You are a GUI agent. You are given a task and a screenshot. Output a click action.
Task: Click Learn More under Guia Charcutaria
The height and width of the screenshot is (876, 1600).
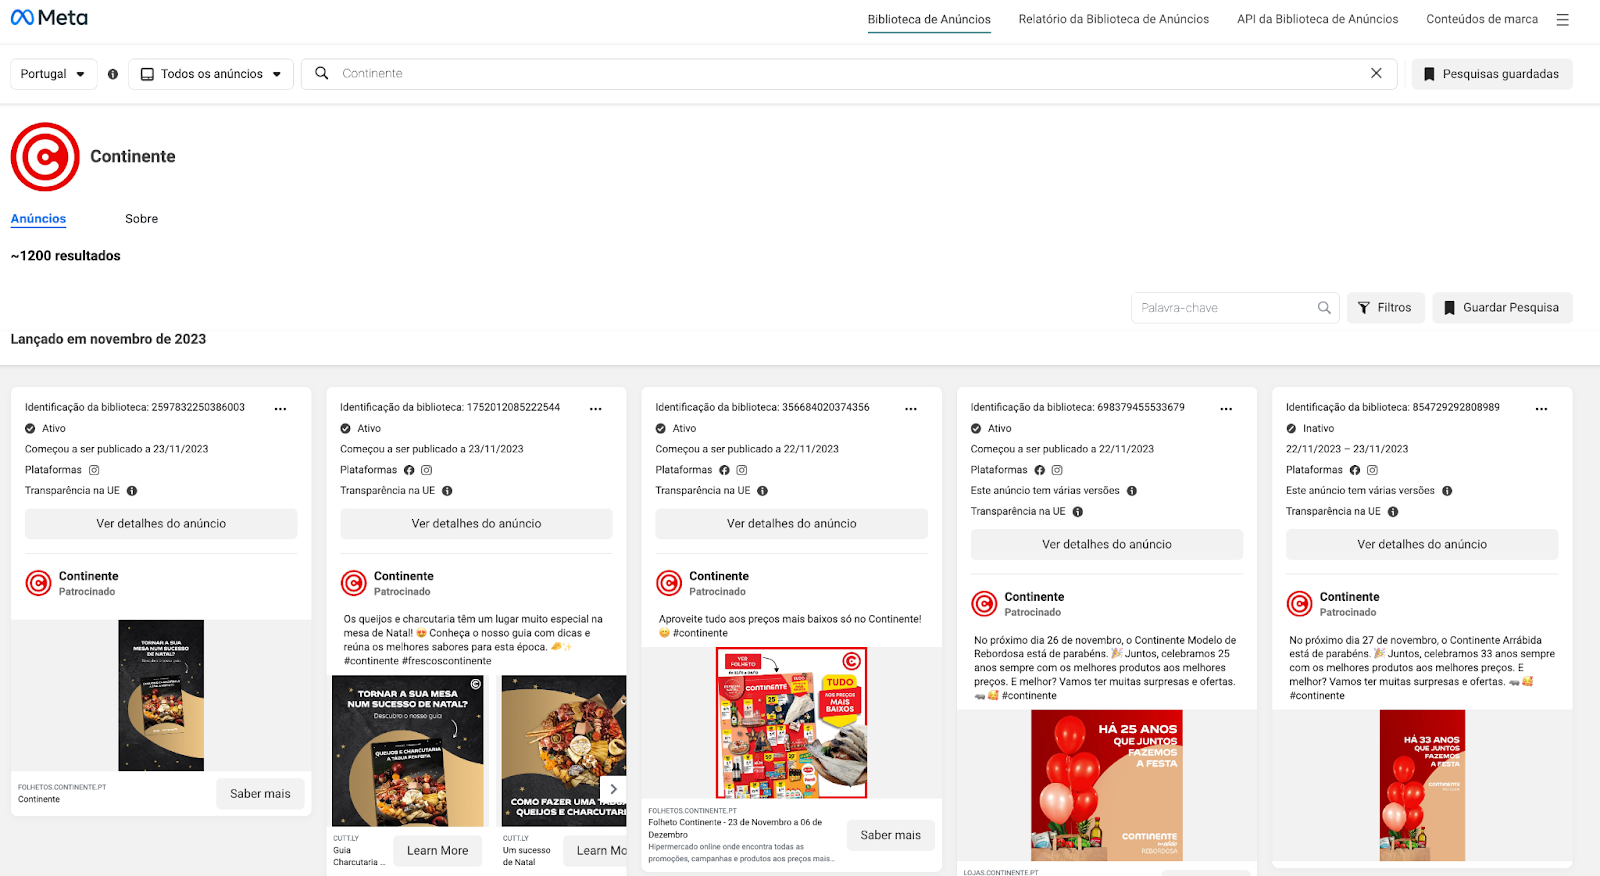(437, 851)
